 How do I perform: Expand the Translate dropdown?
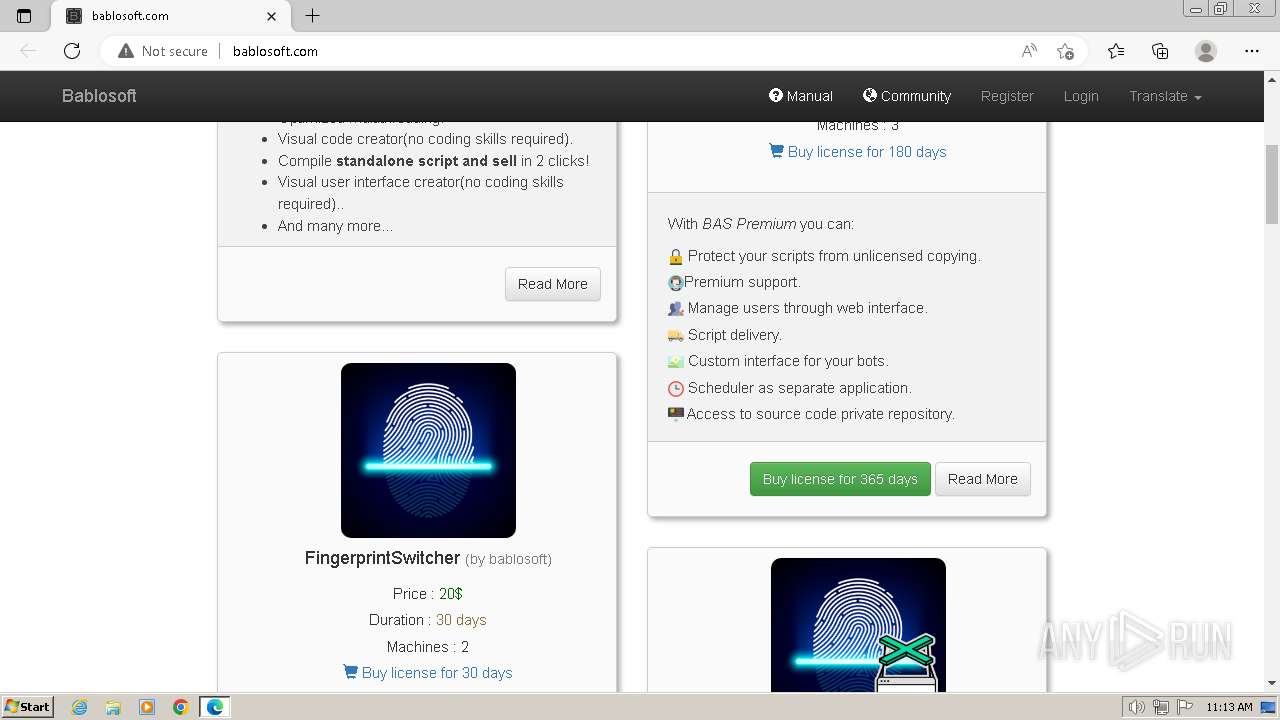tap(1165, 96)
